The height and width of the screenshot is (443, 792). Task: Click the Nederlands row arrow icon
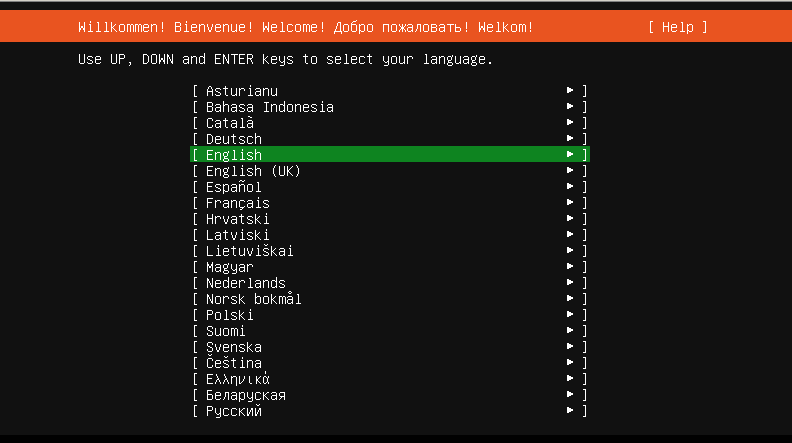[x=570, y=283]
